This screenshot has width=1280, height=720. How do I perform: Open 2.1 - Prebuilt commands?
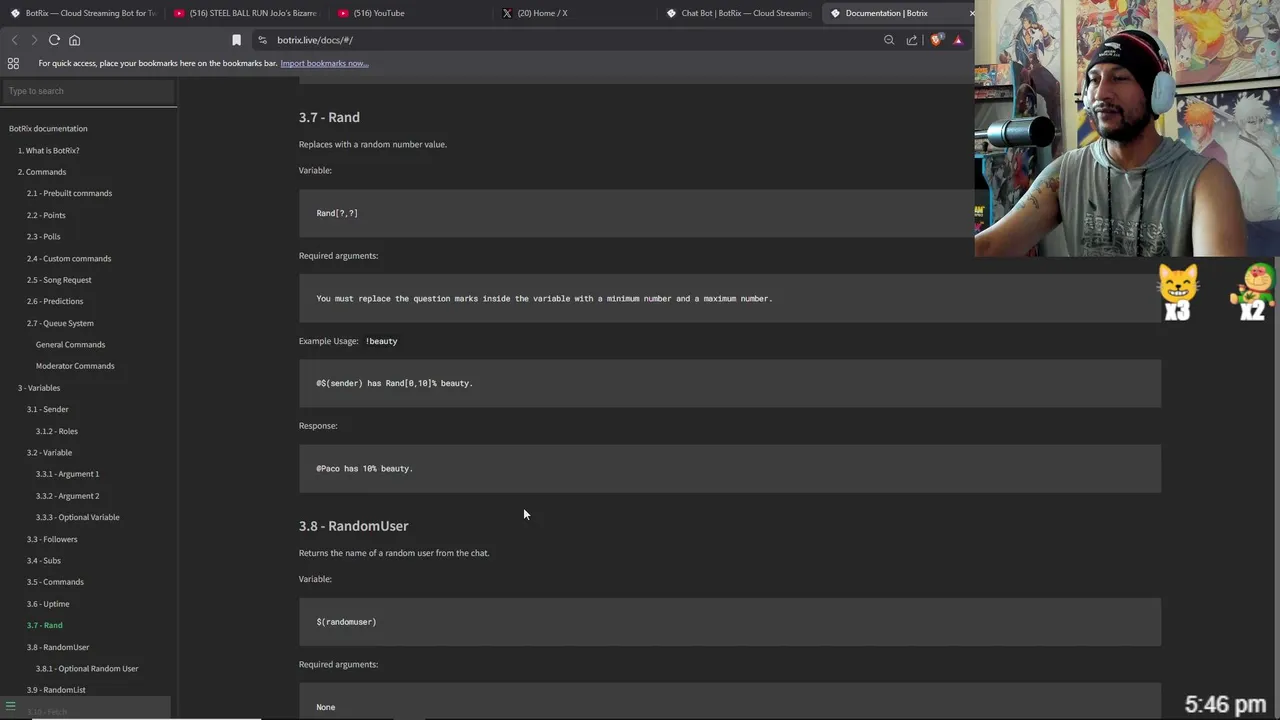pos(69,193)
